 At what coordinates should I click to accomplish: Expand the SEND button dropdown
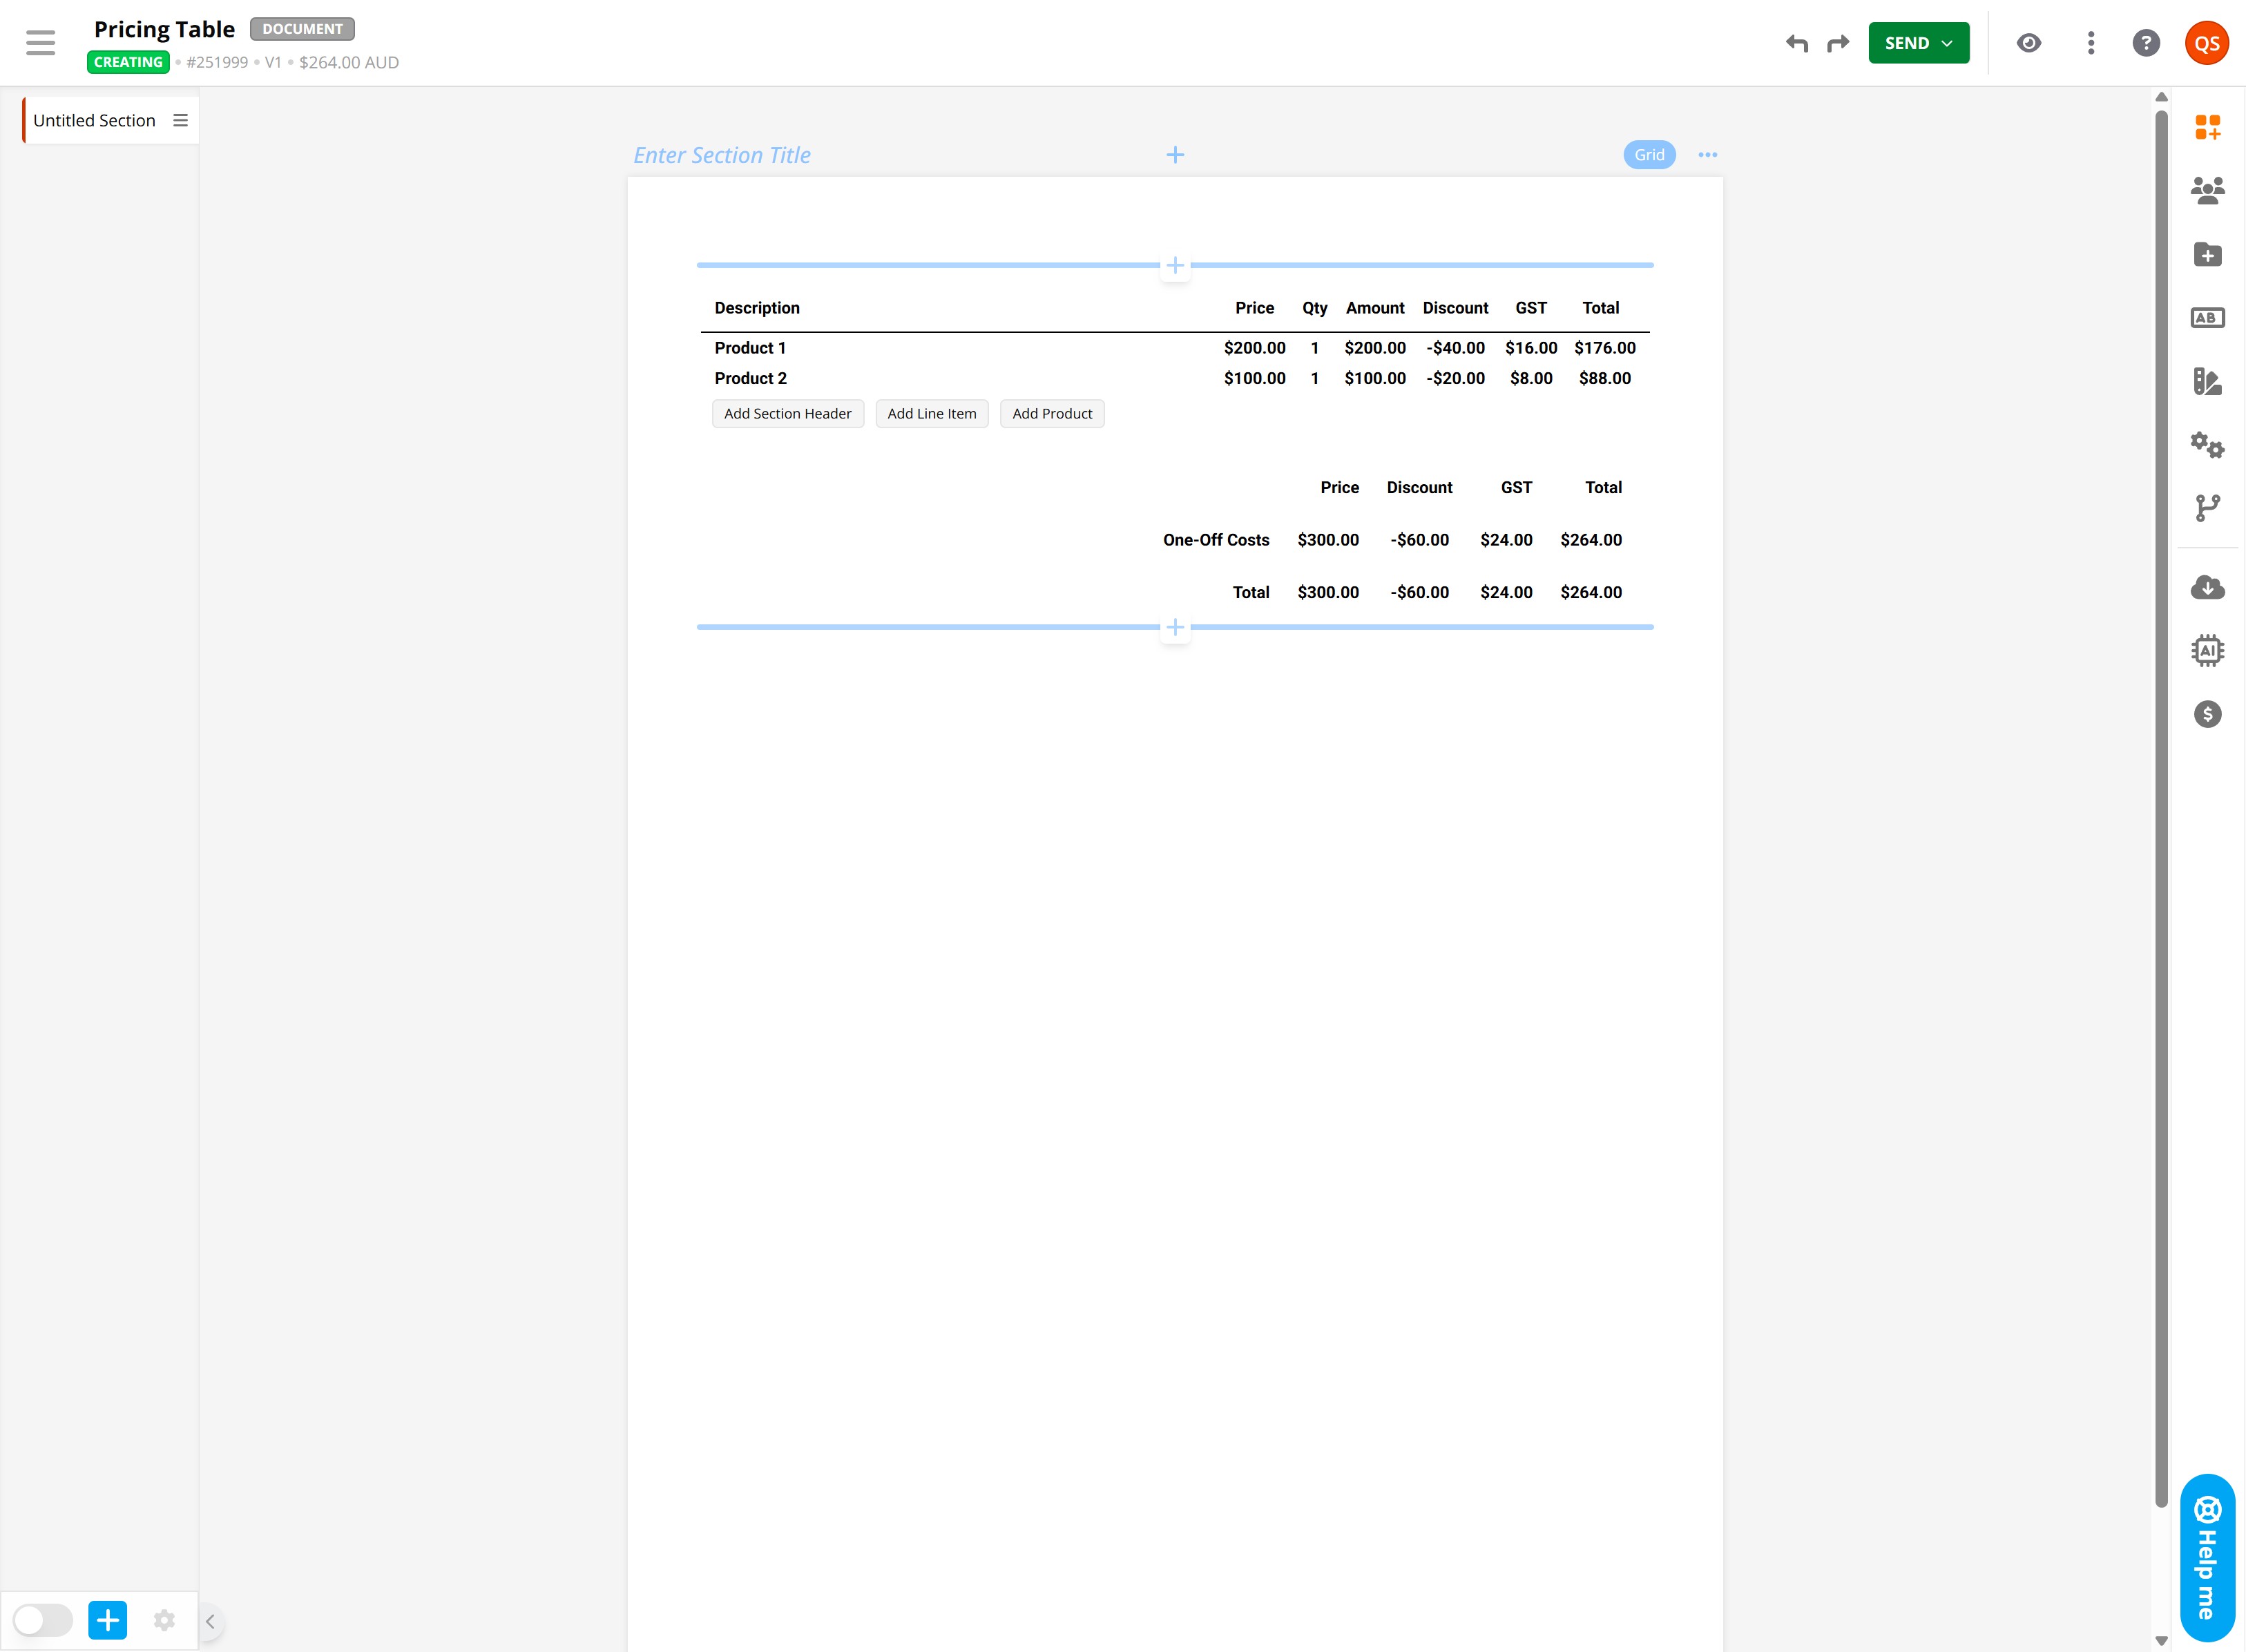(1947, 43)
